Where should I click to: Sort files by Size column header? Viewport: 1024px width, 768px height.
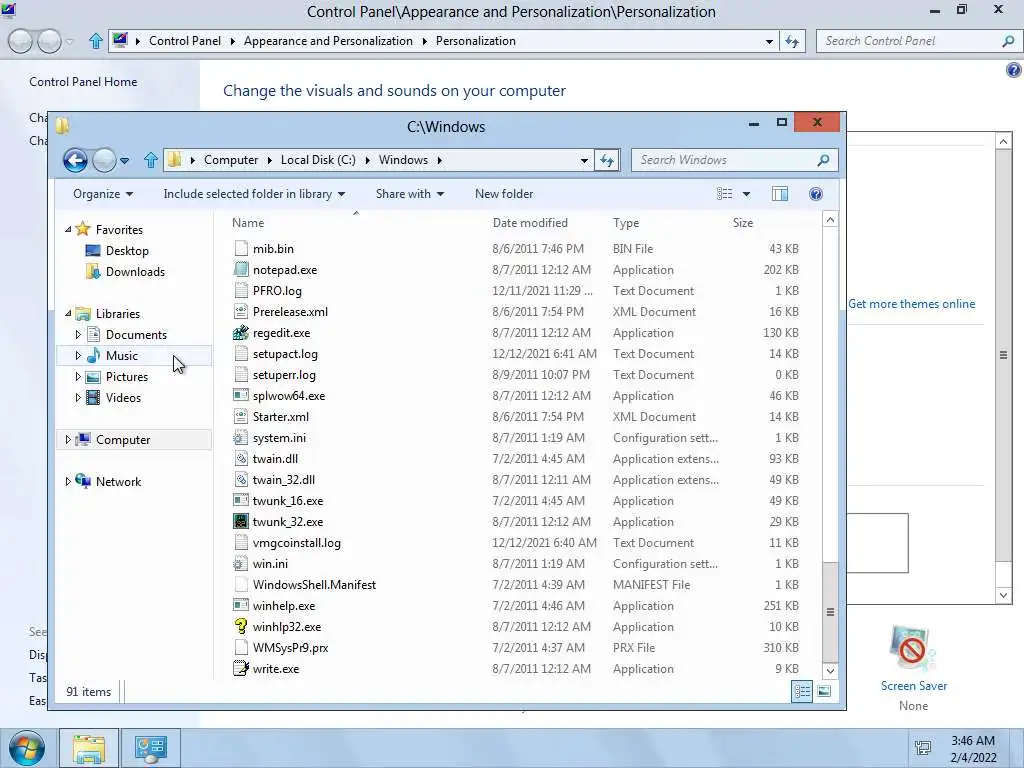pyautogui.click(x=743, y=223)
